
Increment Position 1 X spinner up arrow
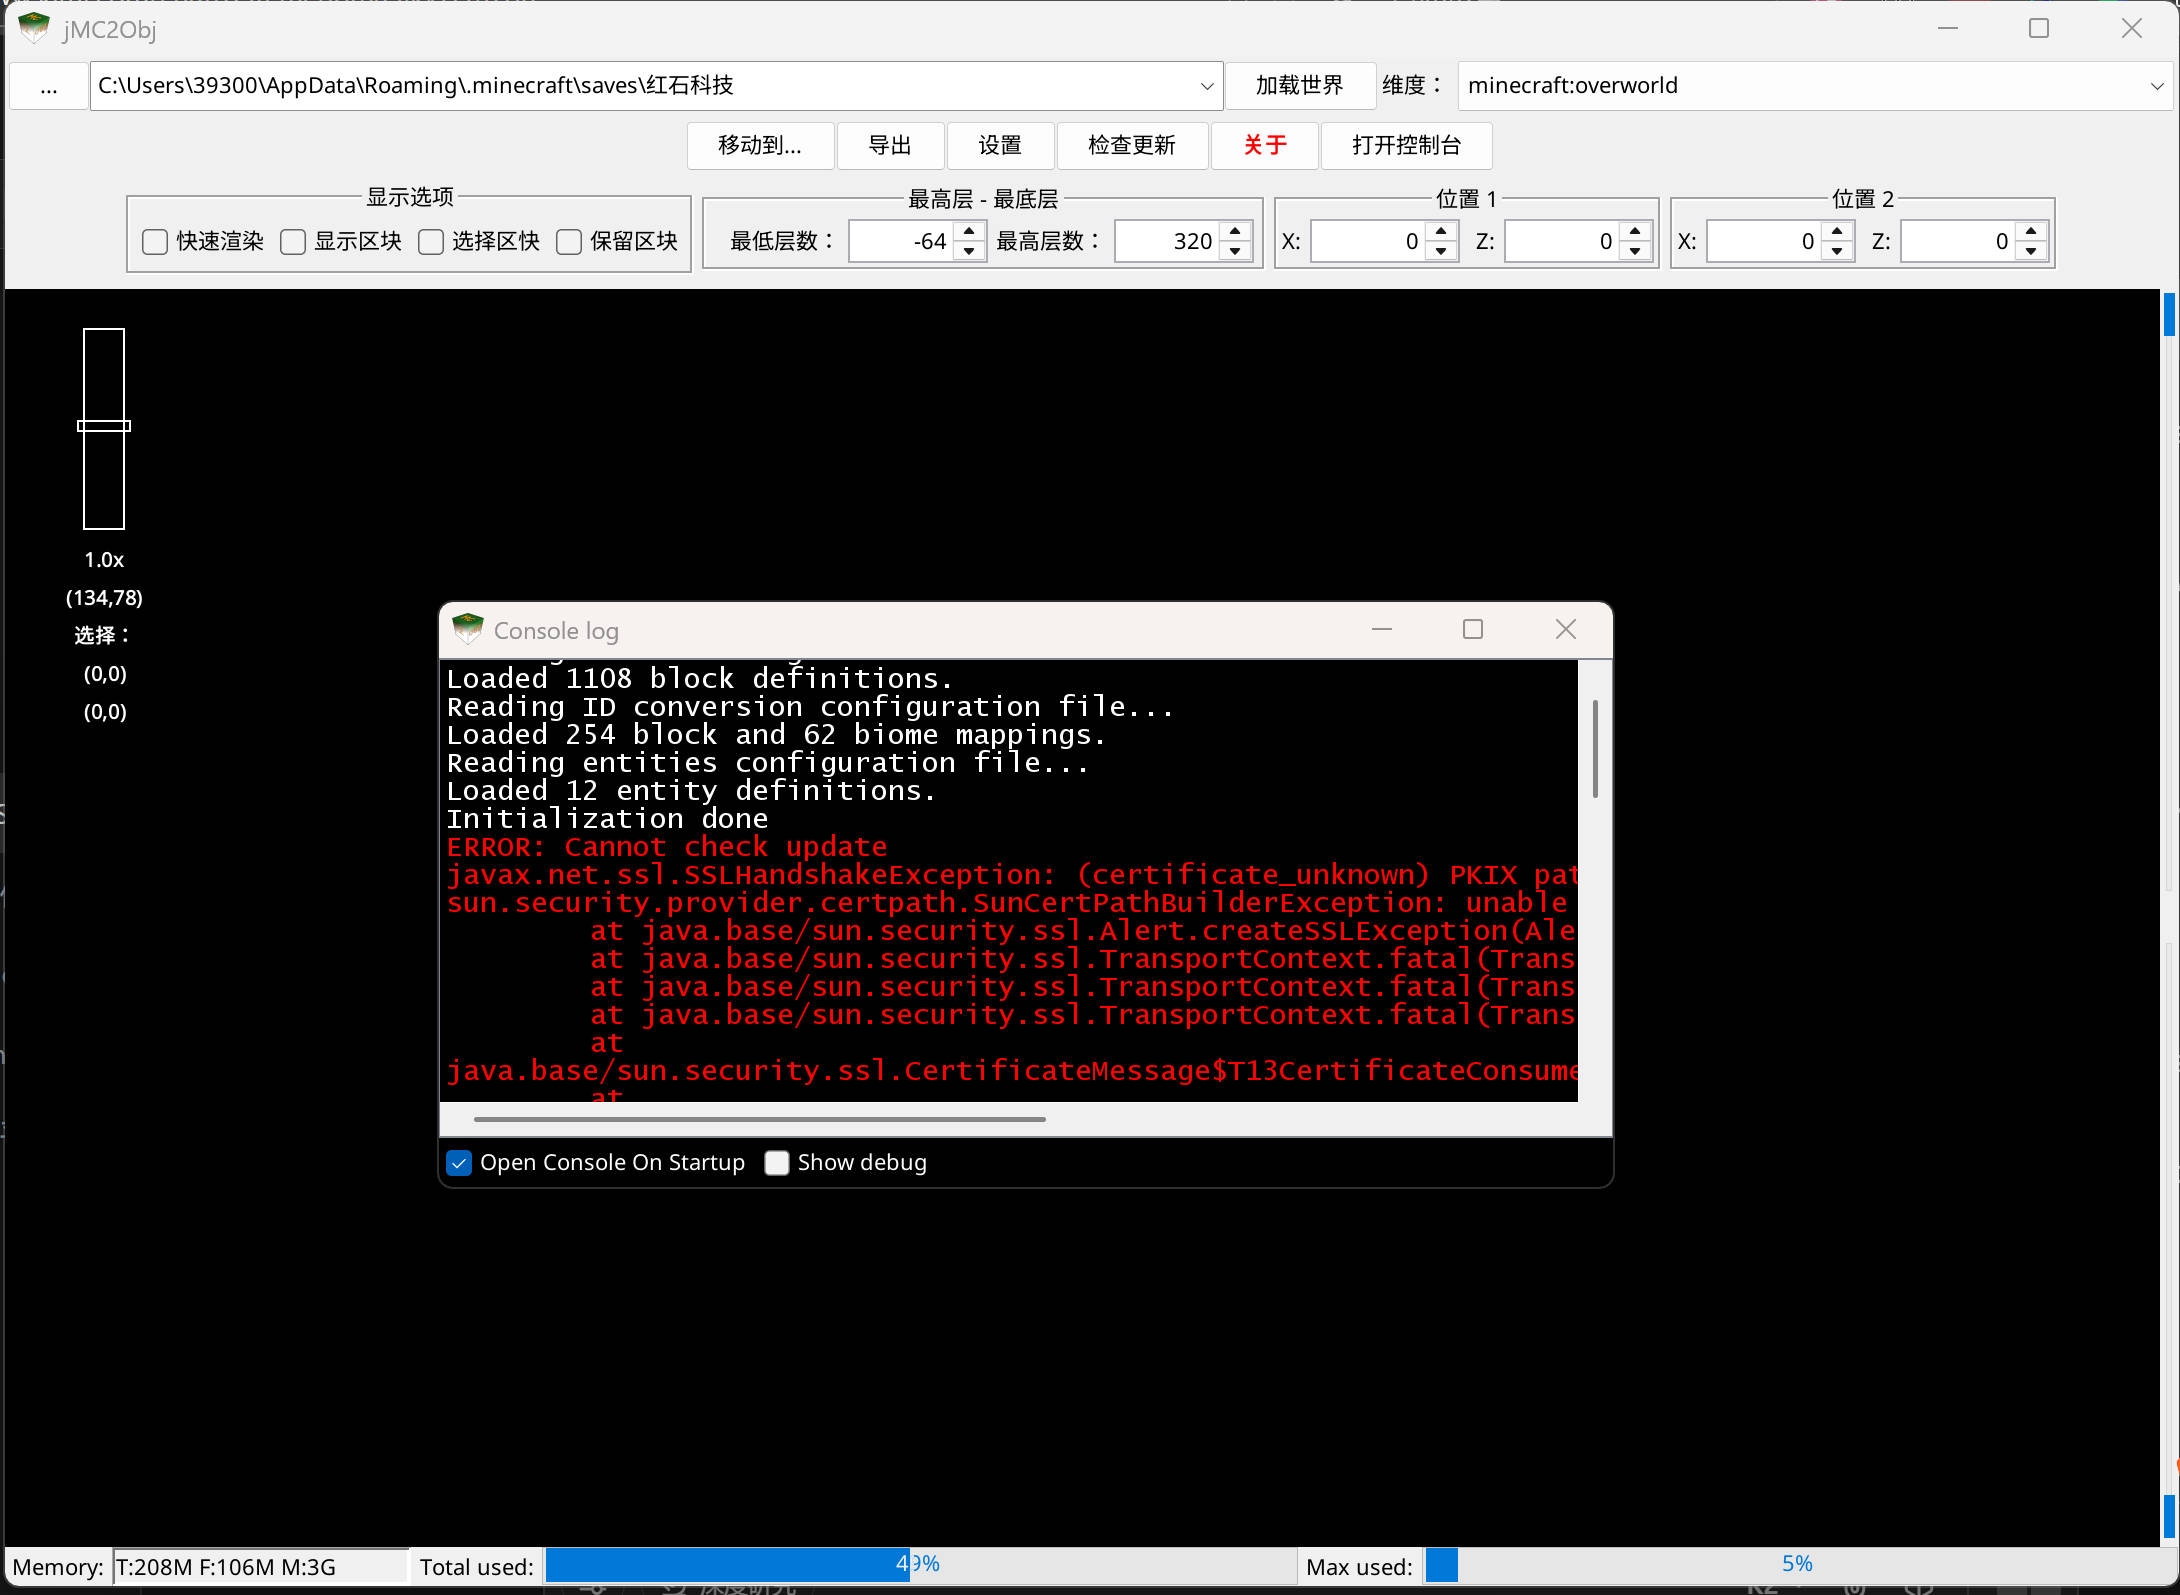coord(1441,232)
